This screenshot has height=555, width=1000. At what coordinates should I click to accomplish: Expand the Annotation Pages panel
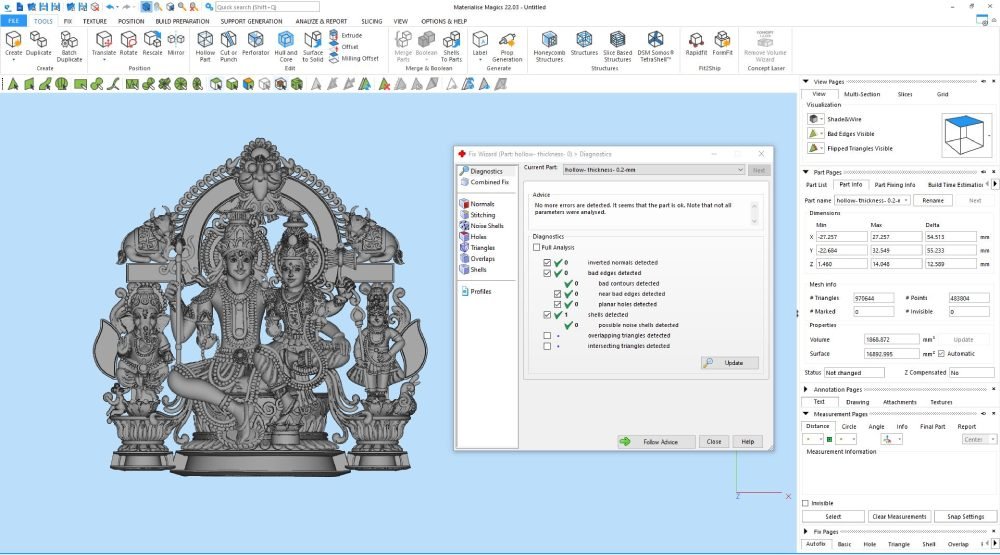pyautogui.click(x=805, y=389)
